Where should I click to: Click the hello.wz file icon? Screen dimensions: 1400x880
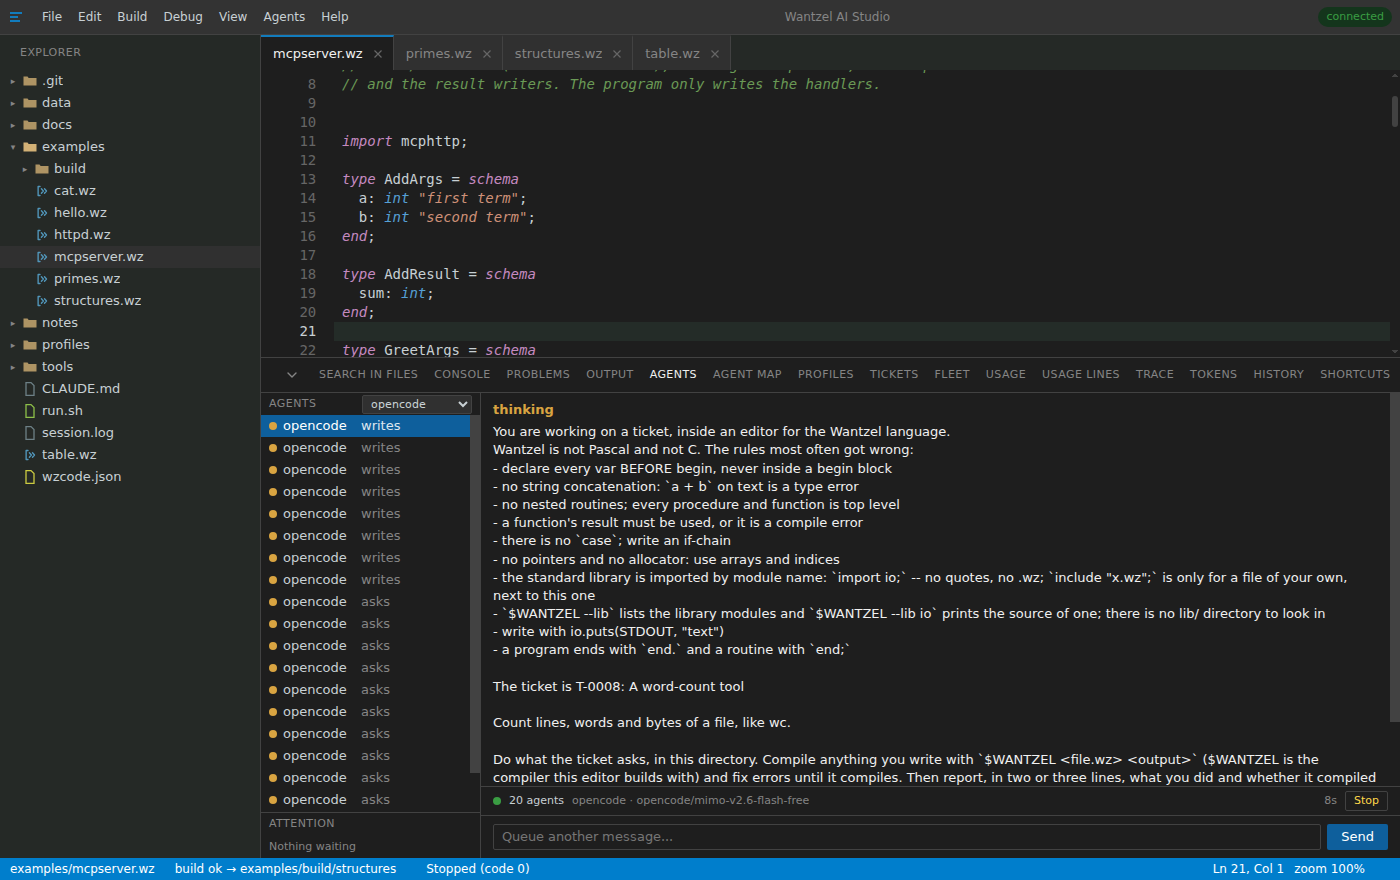coord(42,213)
